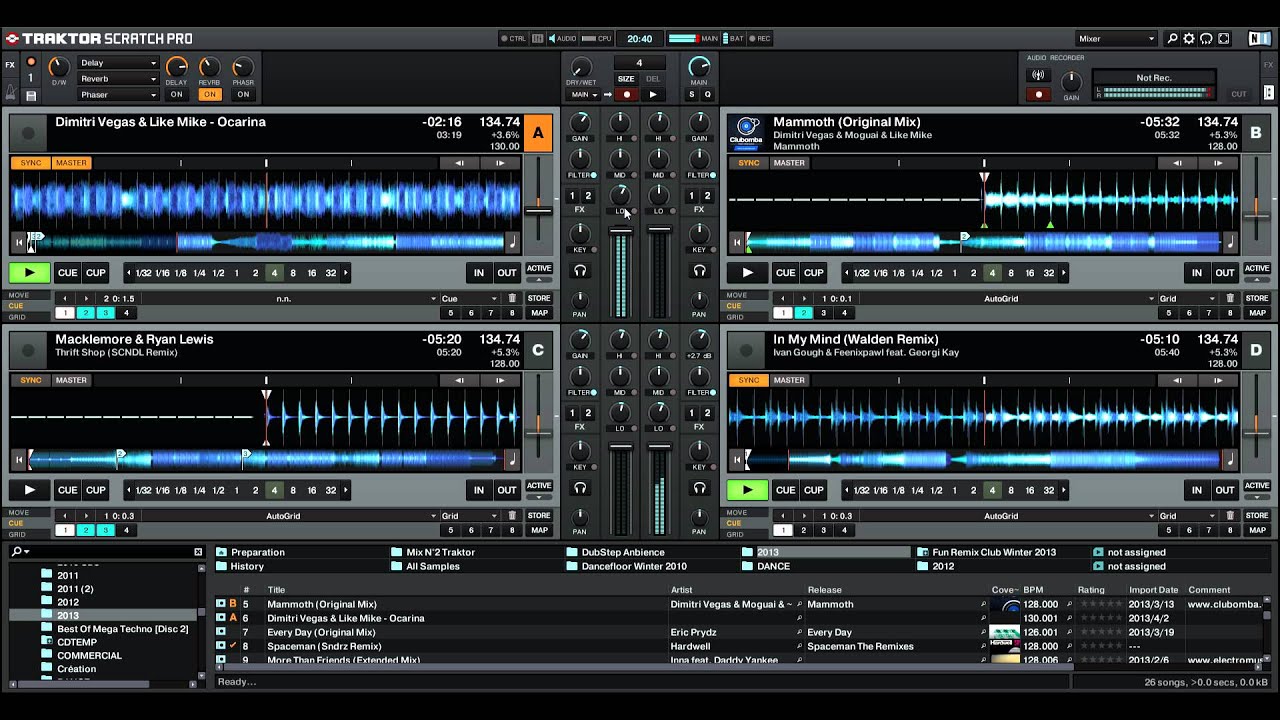This screenshot has height=720, width=1280.
Task: Enable SYNC on Deck C
Action: pyautogui.click(x=31, y=380)
